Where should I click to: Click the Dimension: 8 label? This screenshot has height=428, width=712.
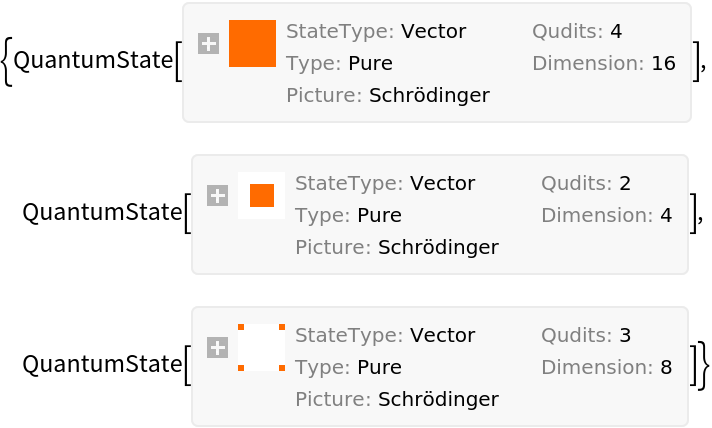point(606,367)
